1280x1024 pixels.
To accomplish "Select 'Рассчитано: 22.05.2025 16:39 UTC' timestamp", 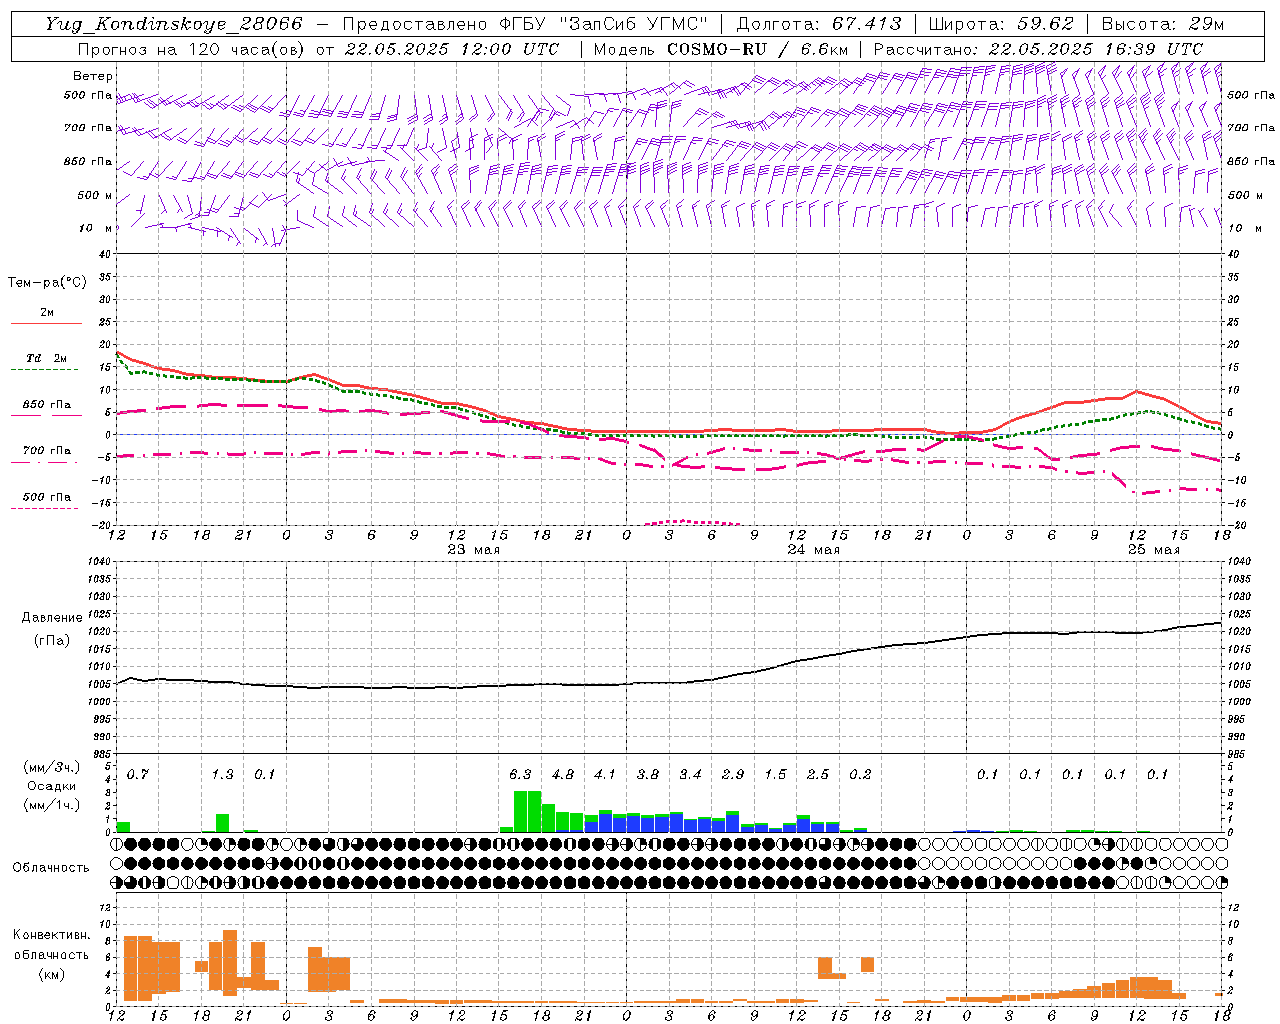I will [1038, 49].
